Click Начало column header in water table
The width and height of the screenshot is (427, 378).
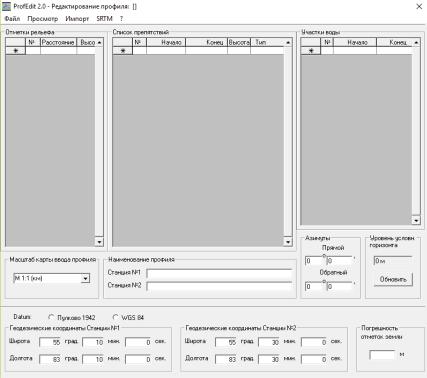(x=355, y=42)
